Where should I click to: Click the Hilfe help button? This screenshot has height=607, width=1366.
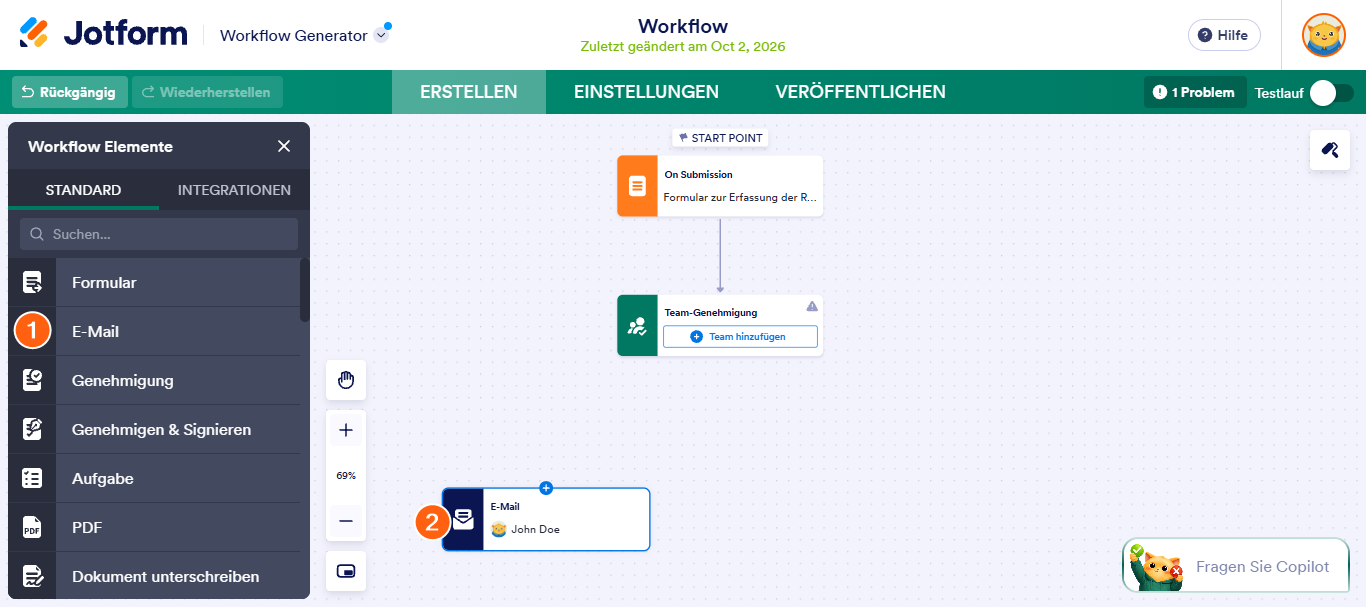1224,35
